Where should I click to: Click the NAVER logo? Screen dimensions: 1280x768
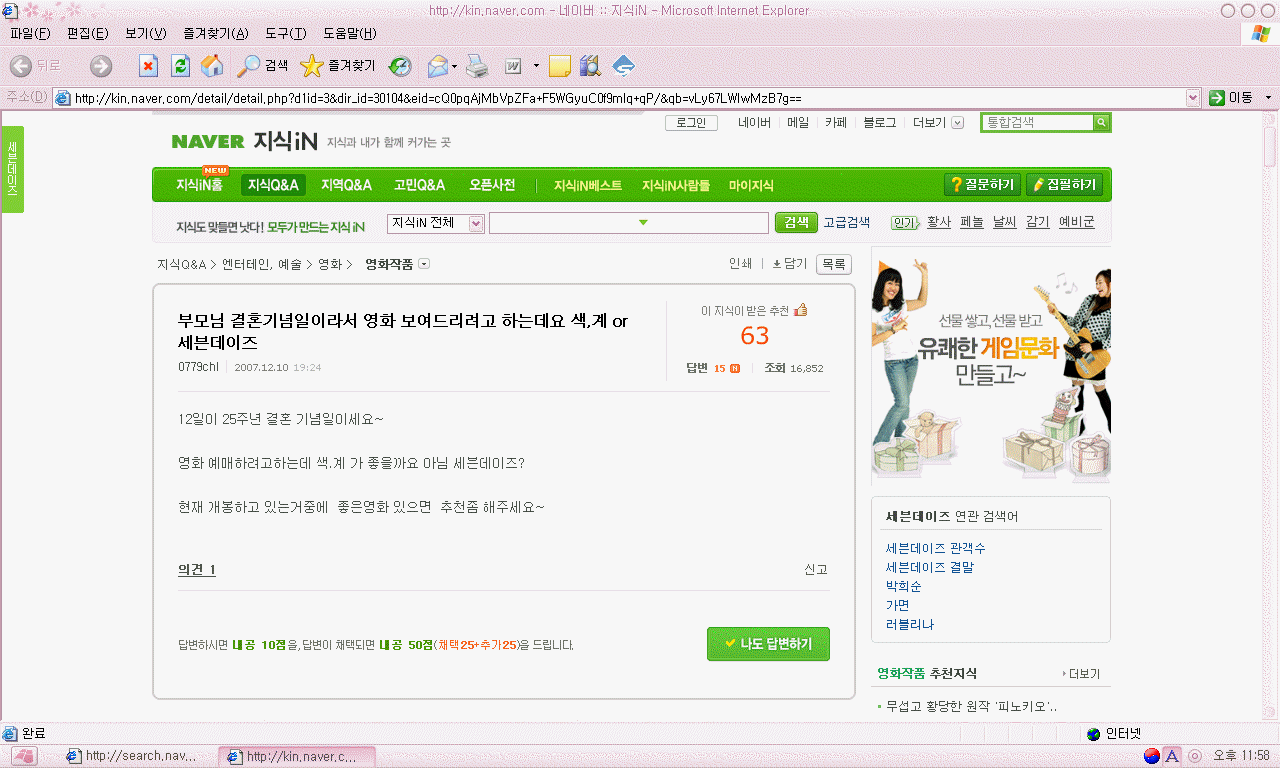click(207, 141)
